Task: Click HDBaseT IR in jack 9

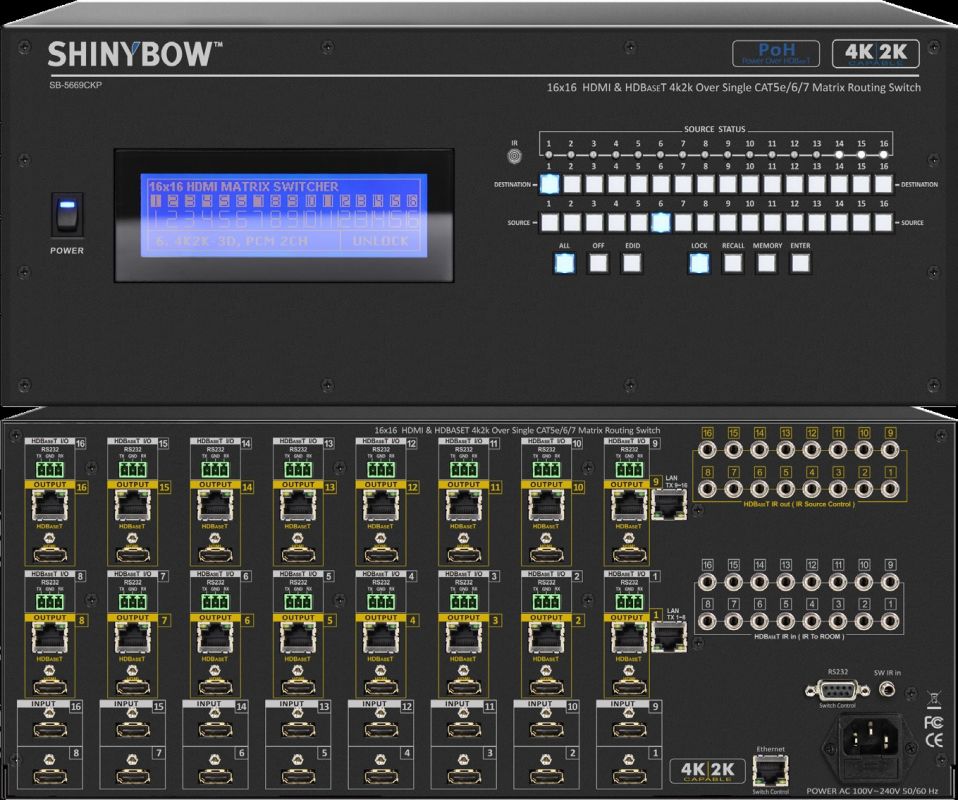Action: click(890, 582)
